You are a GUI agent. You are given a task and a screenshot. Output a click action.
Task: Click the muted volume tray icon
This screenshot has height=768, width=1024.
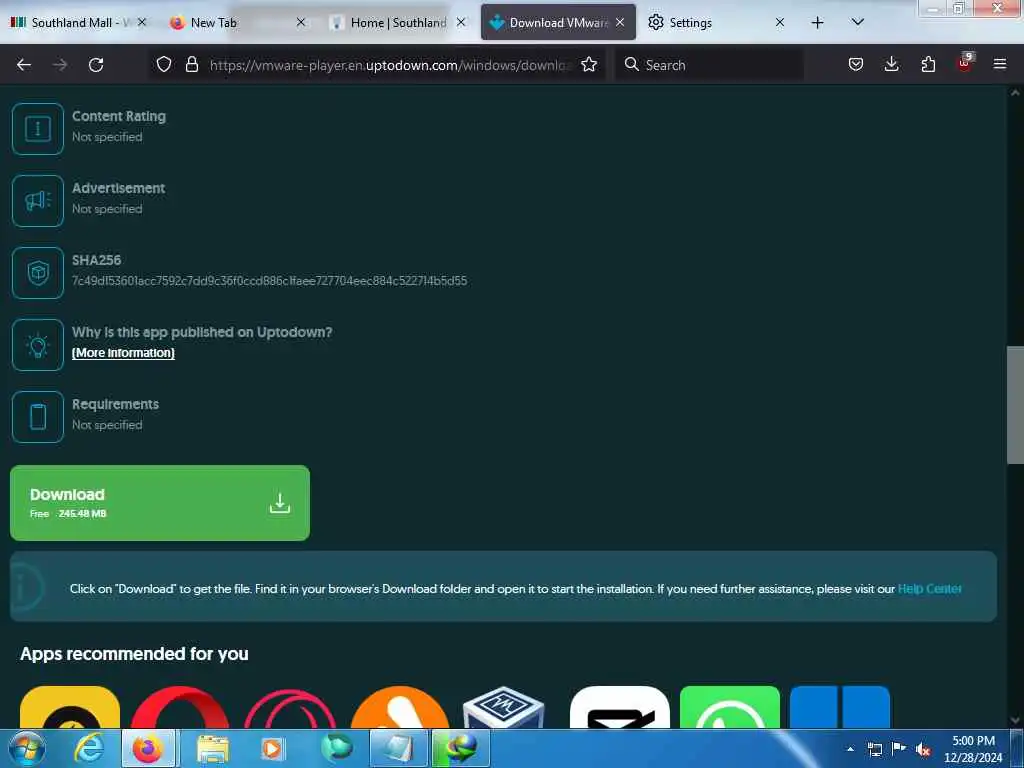923,750
